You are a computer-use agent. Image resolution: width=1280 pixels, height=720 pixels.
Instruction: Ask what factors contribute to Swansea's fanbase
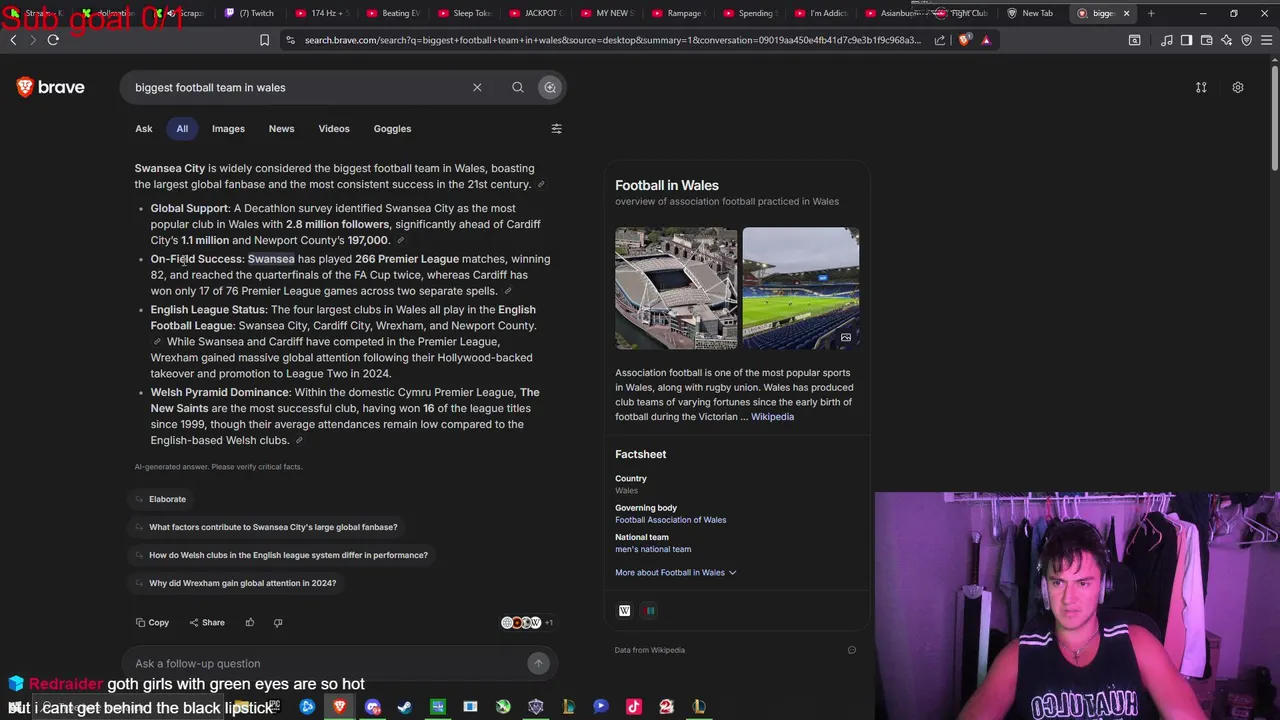point(266,527)
